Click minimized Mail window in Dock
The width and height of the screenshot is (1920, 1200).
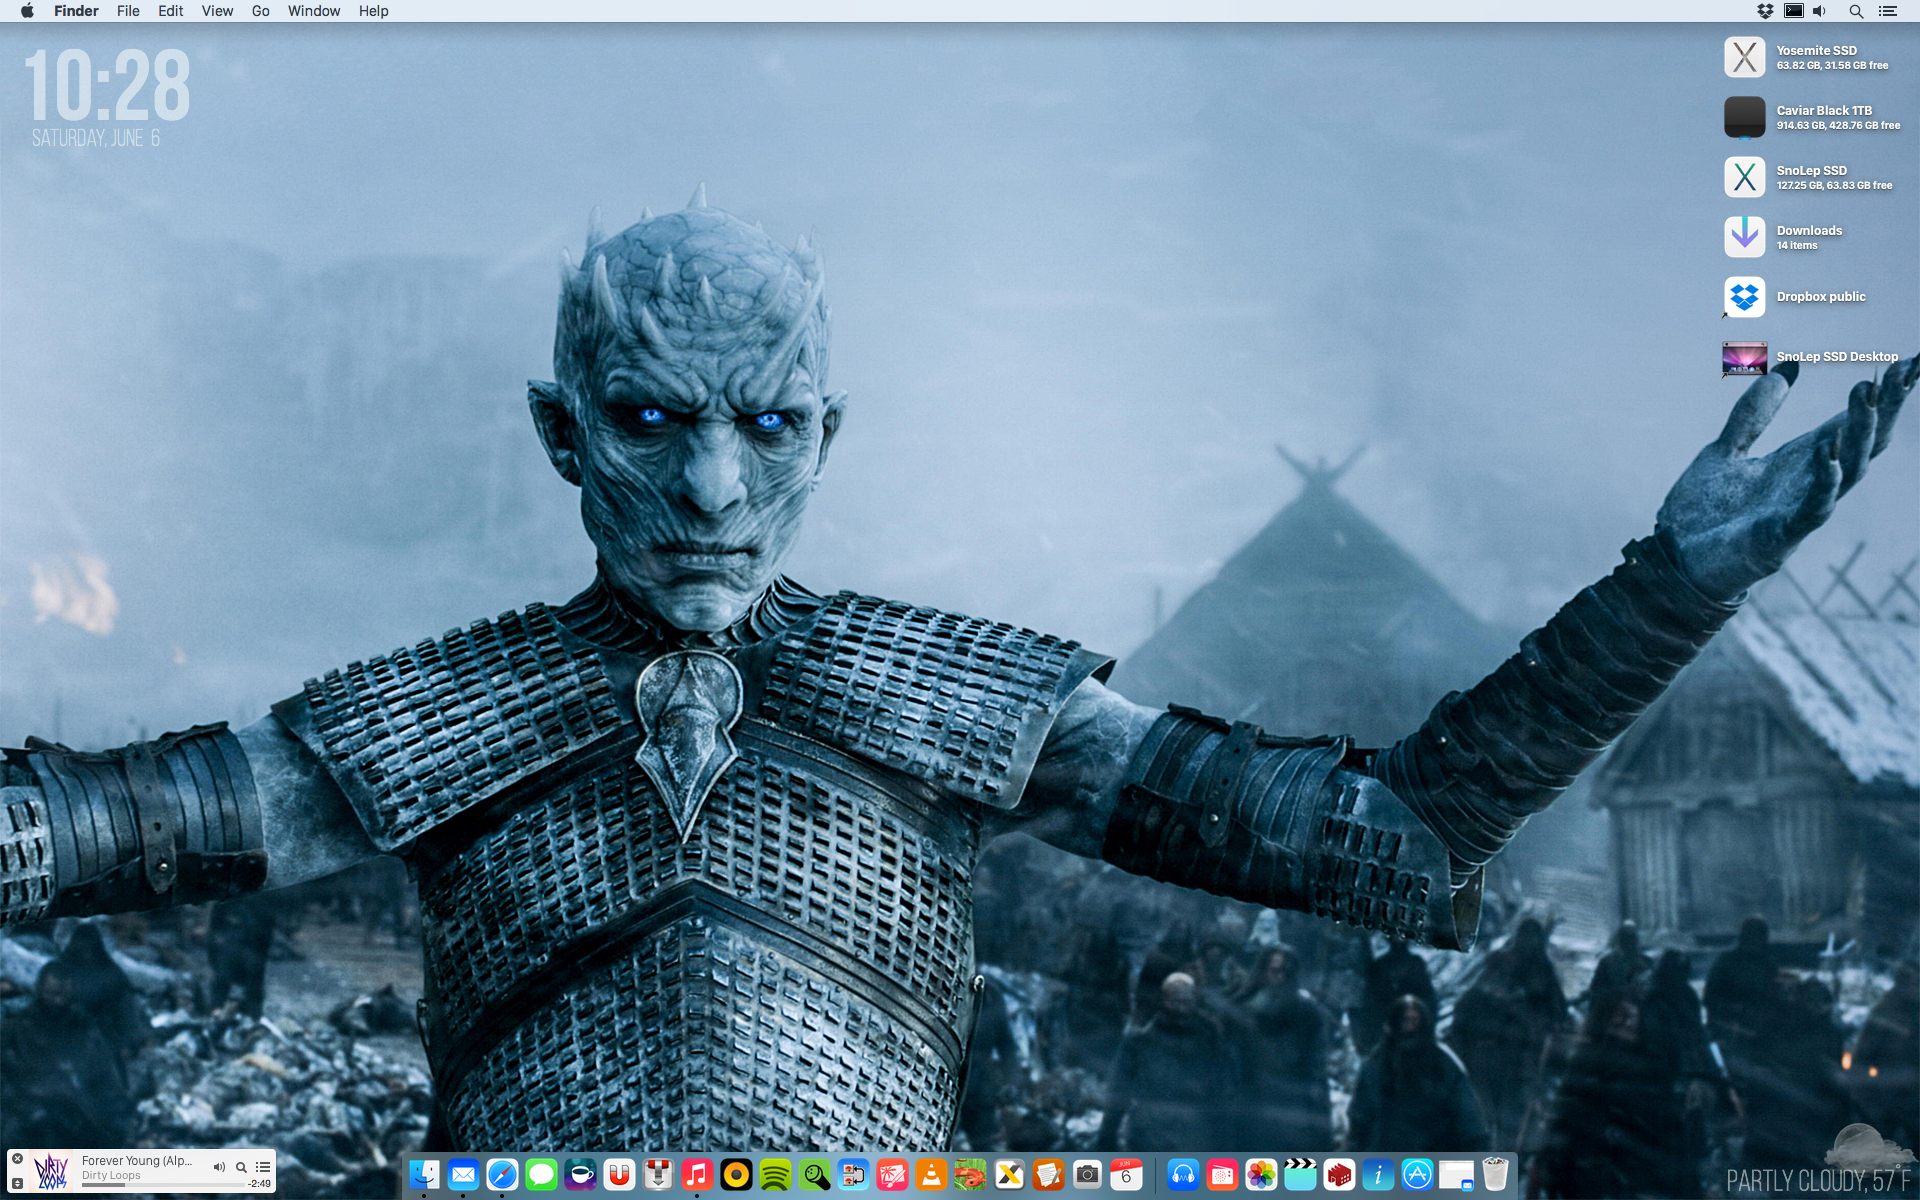[1456, 1174]
